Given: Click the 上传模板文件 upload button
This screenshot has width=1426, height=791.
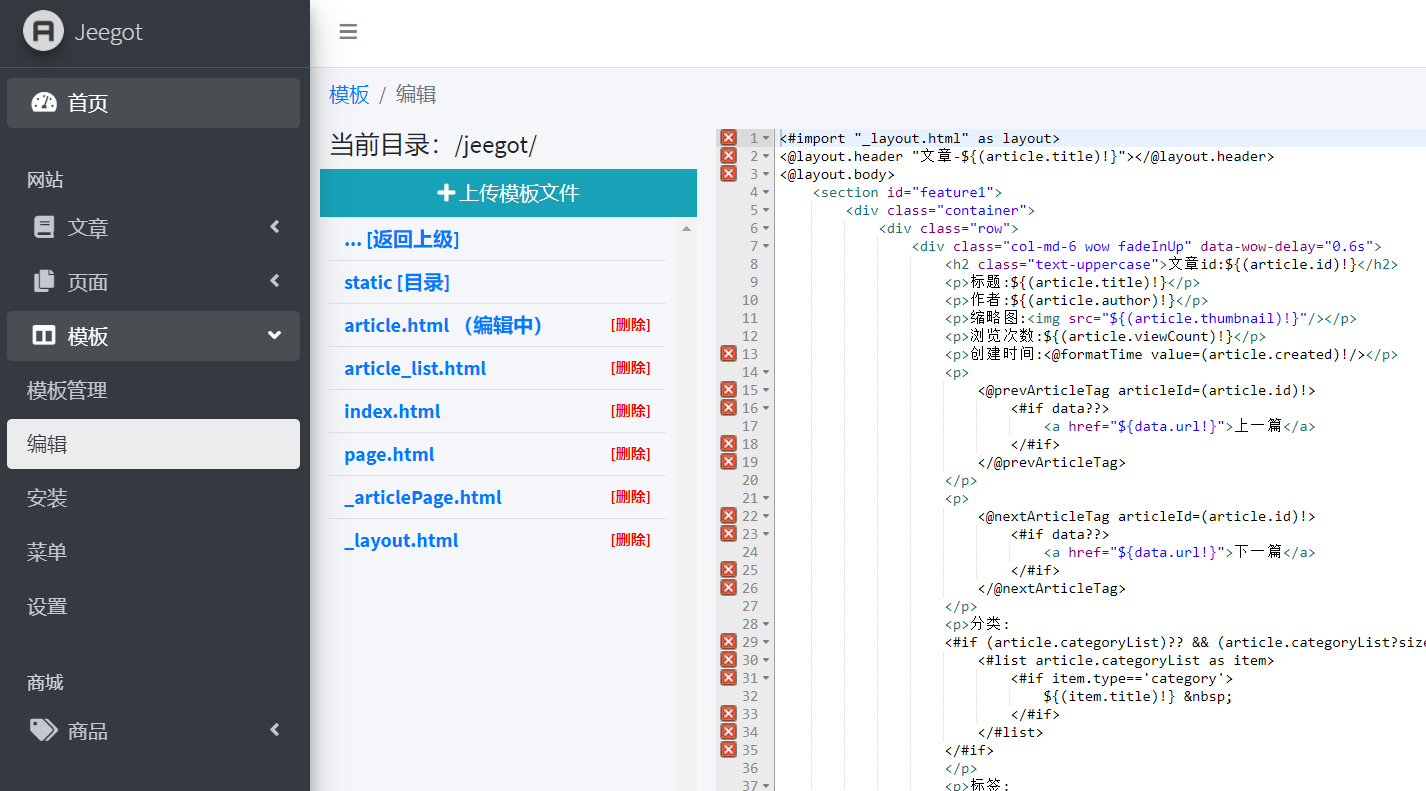Looking at the screenshot, I should click(x=508, y=193).
